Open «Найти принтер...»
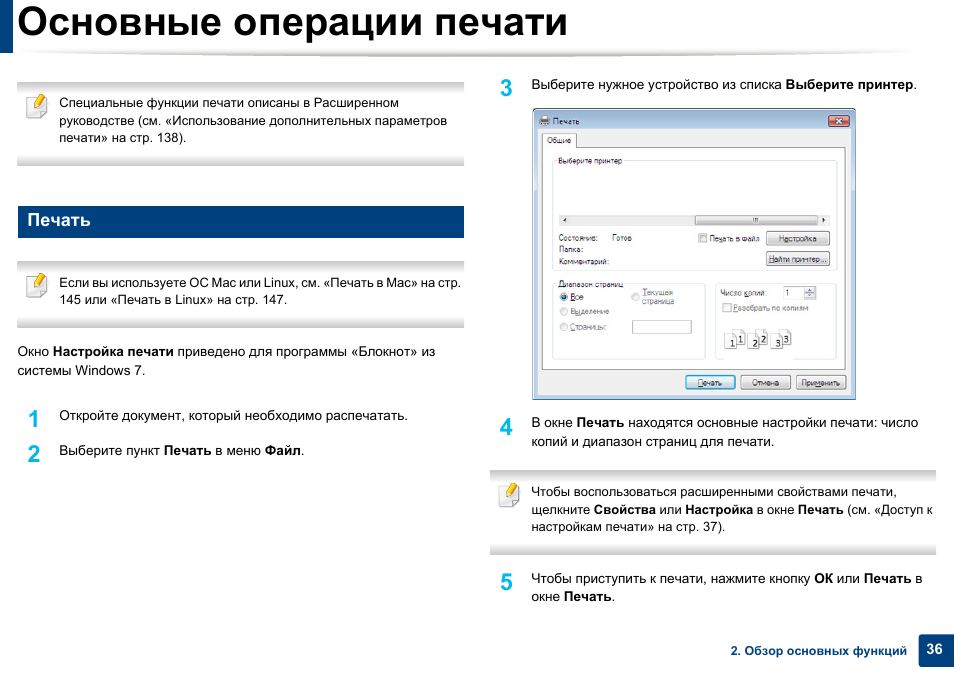954x675 pixels. click(798, 259)
